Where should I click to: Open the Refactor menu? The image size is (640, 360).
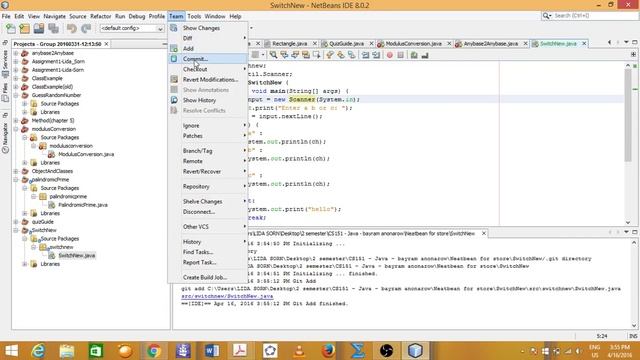100,16
